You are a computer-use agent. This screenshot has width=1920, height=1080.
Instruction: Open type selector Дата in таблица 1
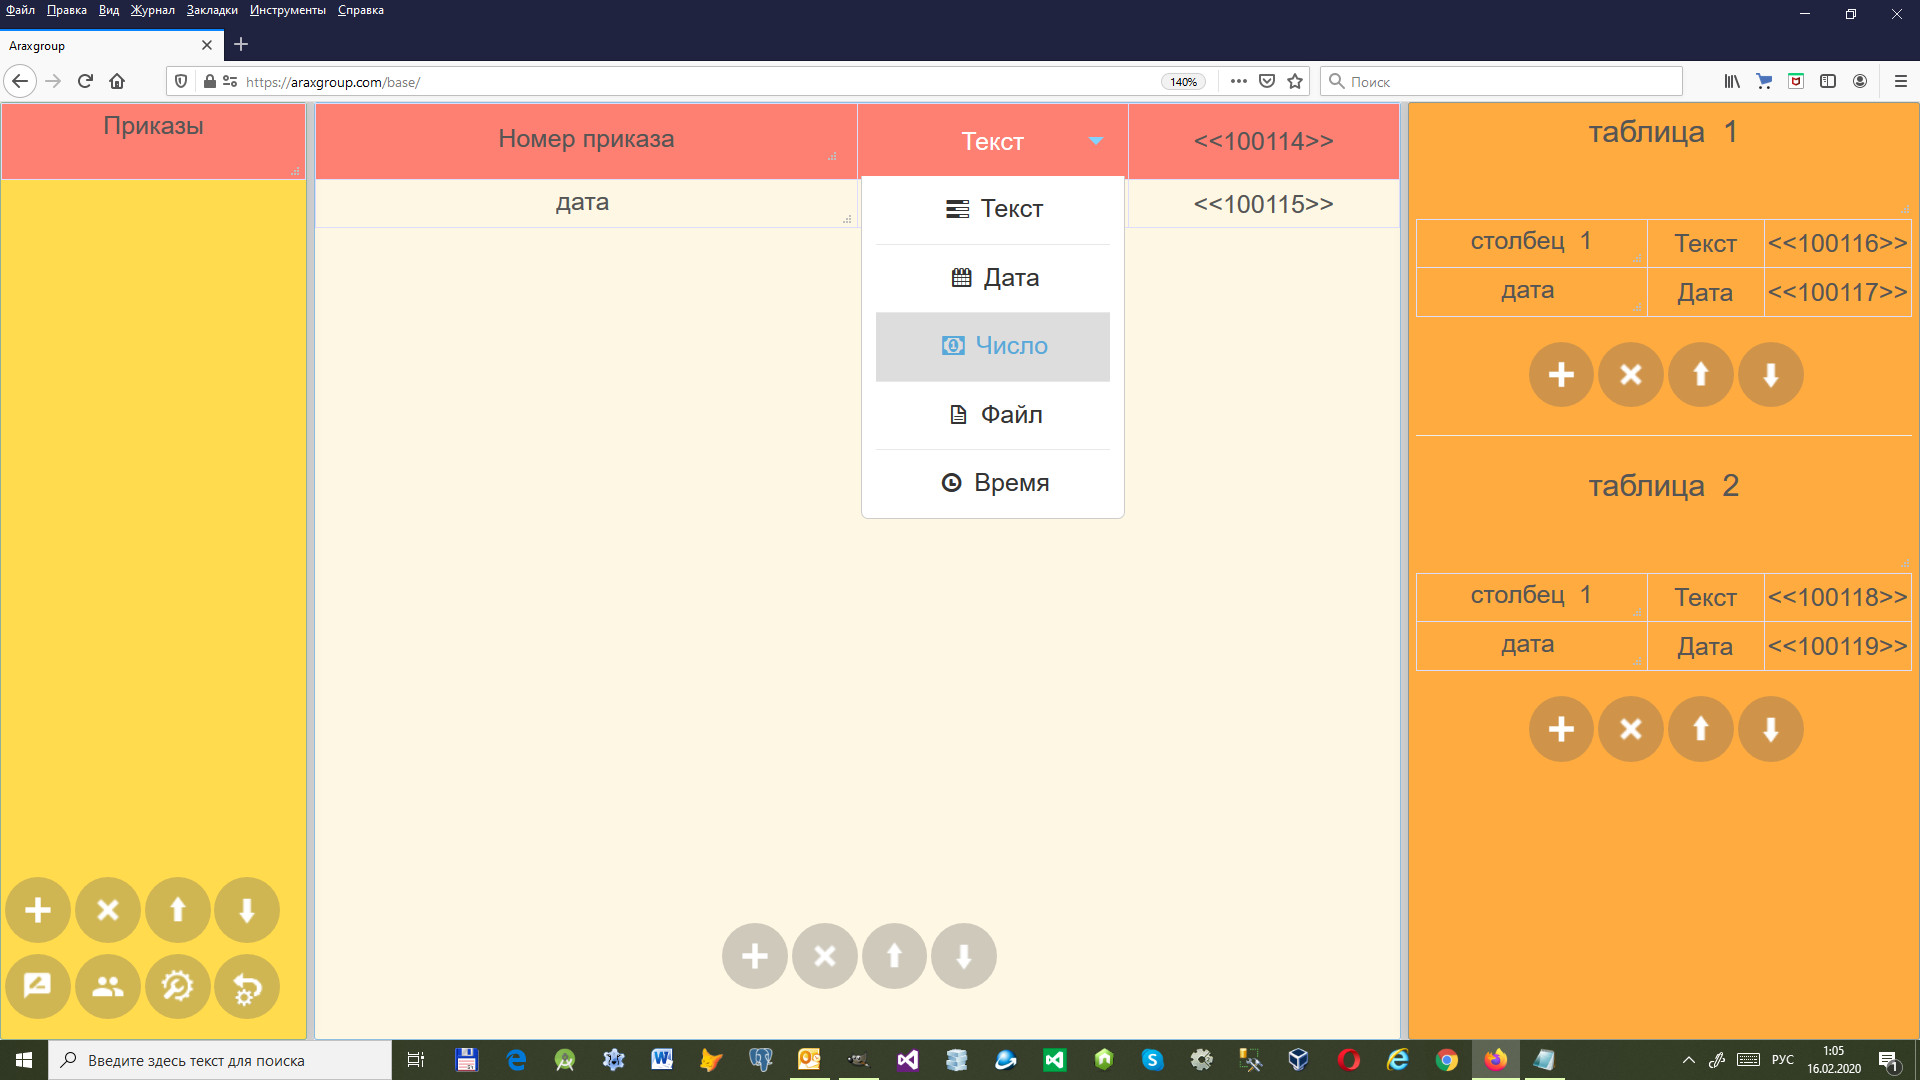[1704, 293]
